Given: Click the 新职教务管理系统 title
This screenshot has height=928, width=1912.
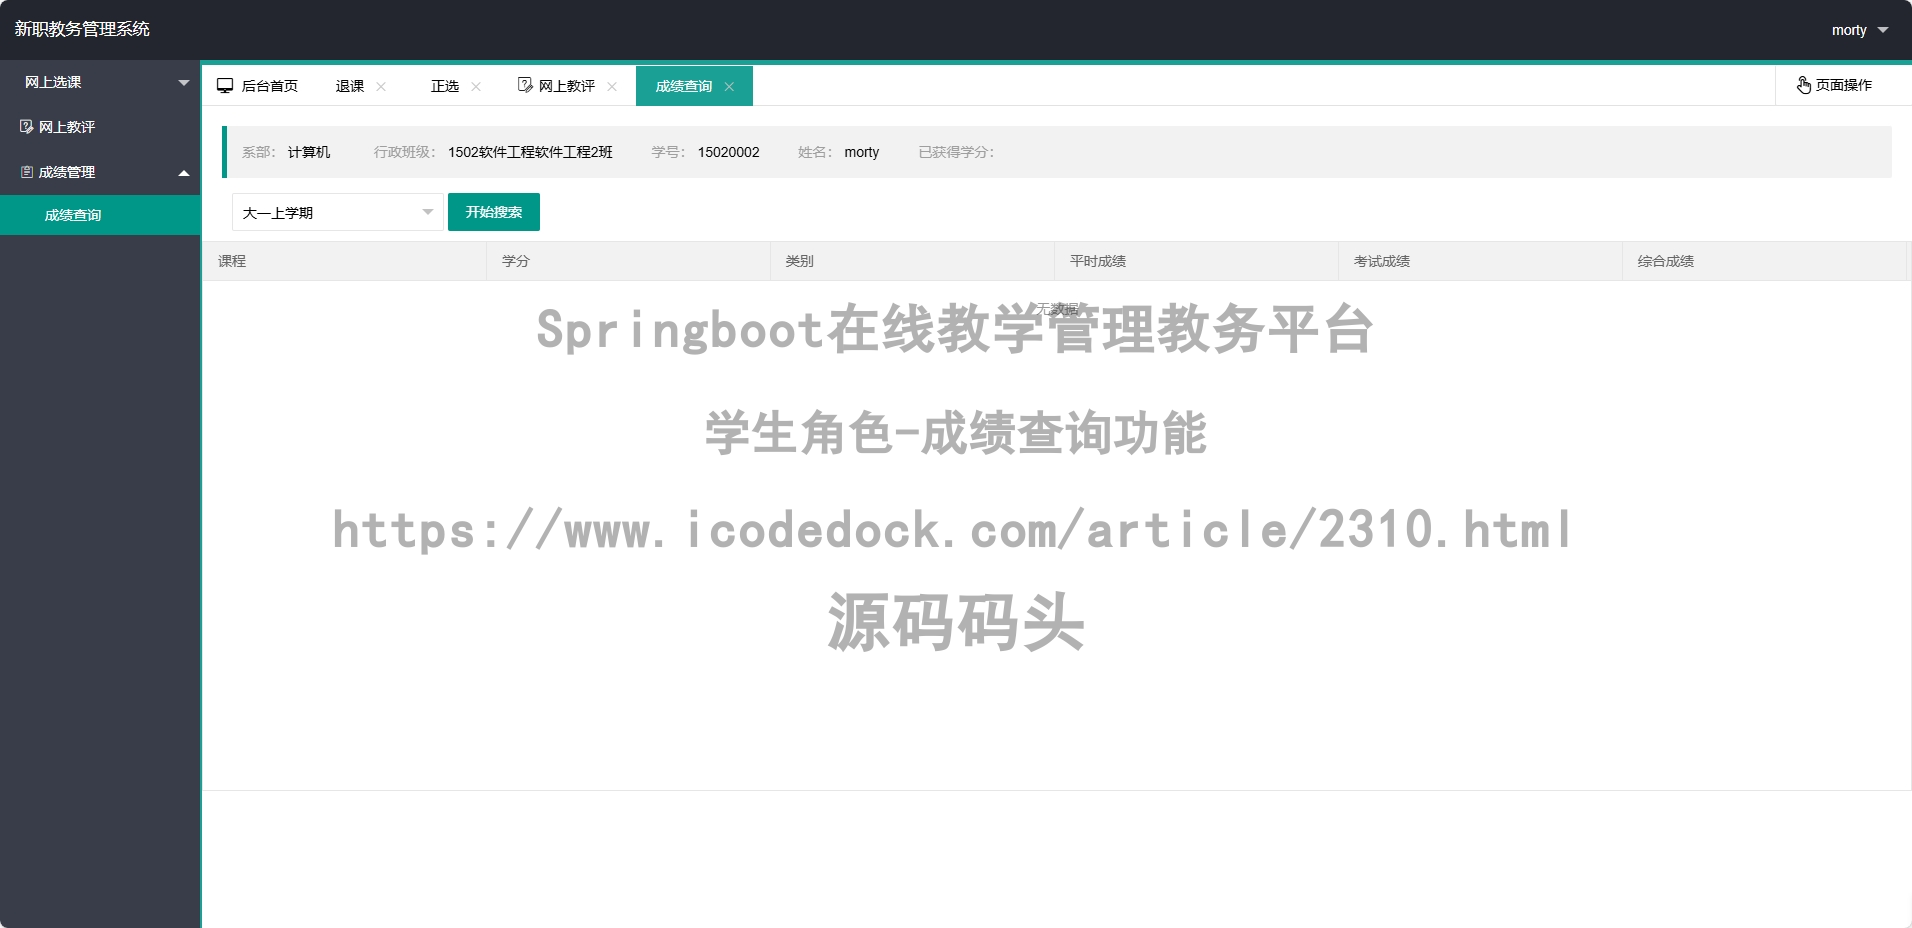Looking at the screenshot, I should click(82, 29).
